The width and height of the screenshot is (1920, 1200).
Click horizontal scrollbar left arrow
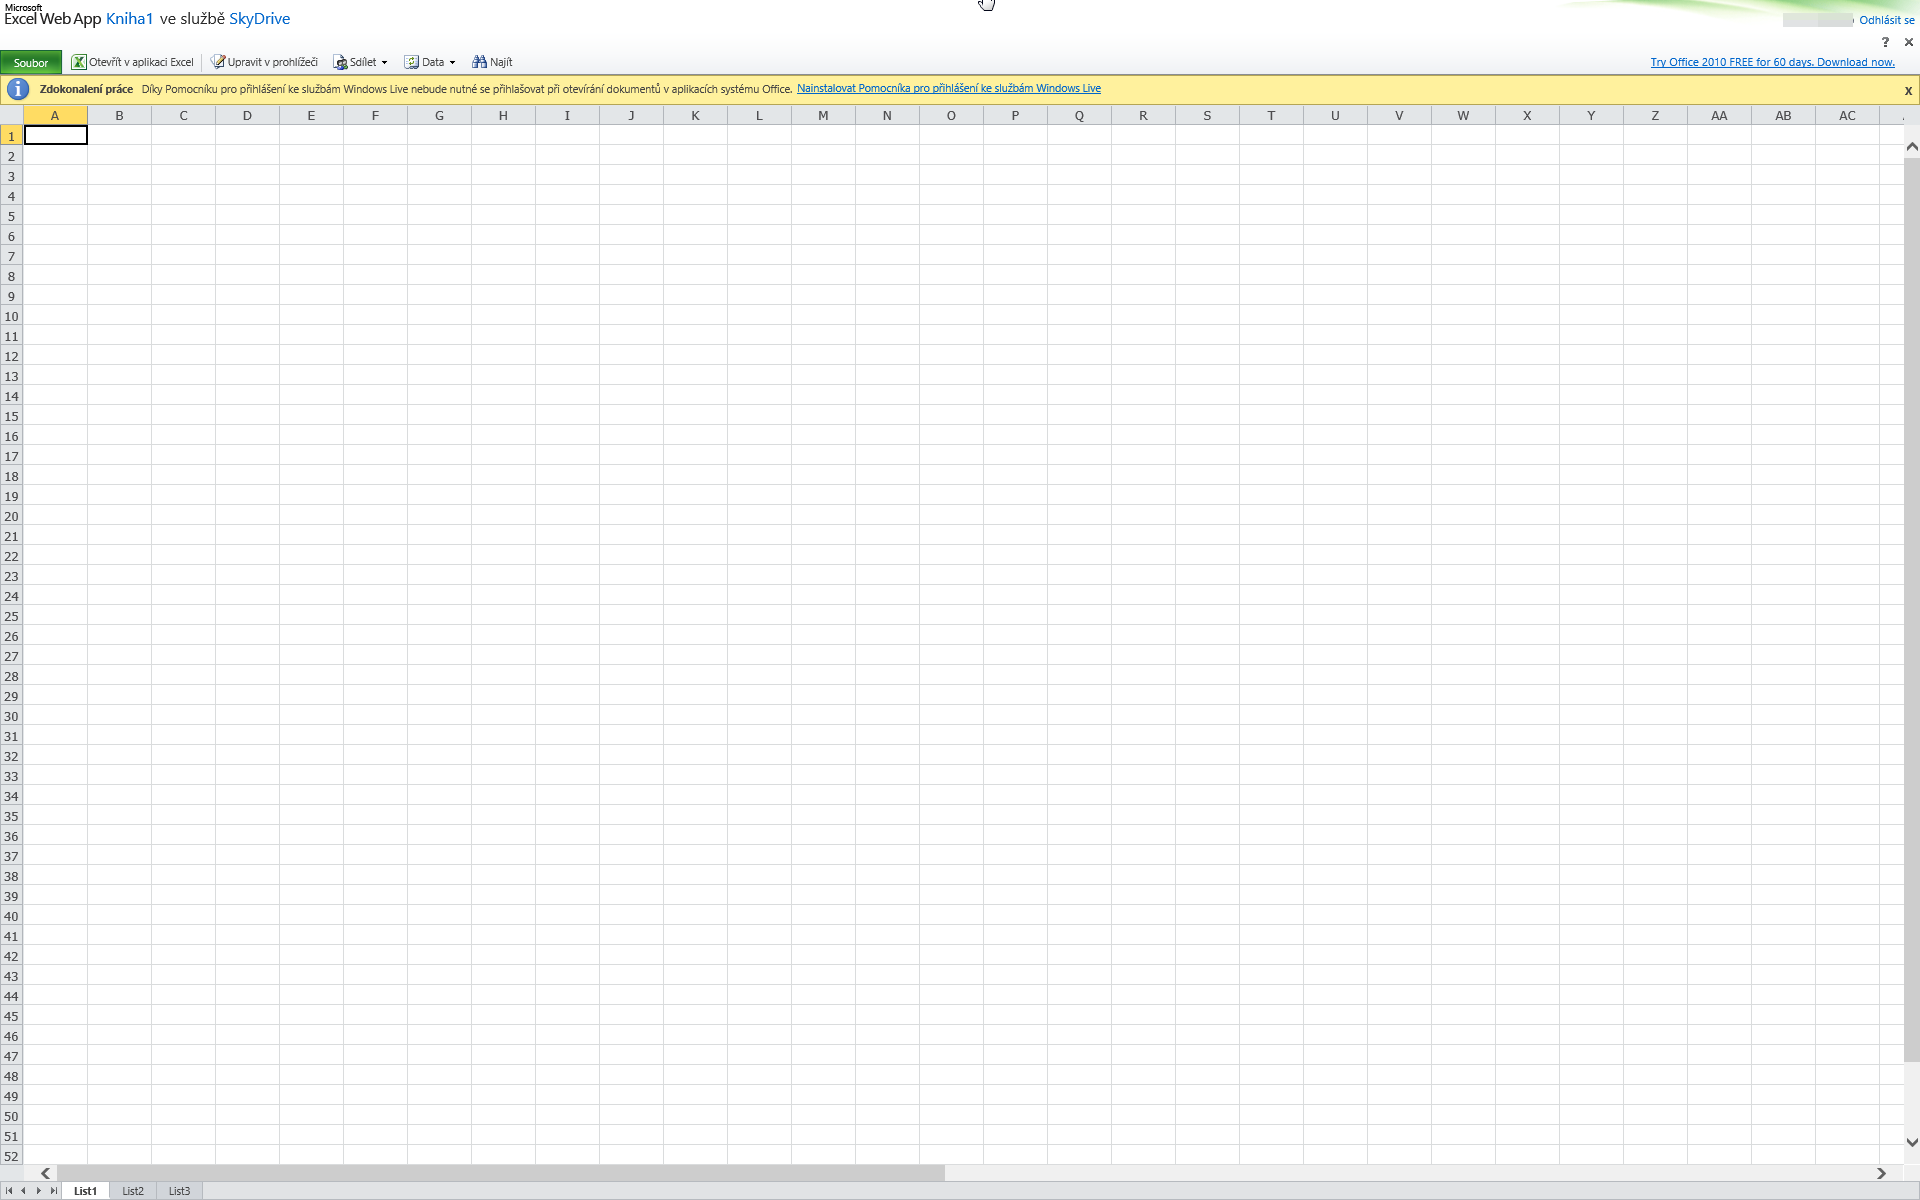(45, 1173)
